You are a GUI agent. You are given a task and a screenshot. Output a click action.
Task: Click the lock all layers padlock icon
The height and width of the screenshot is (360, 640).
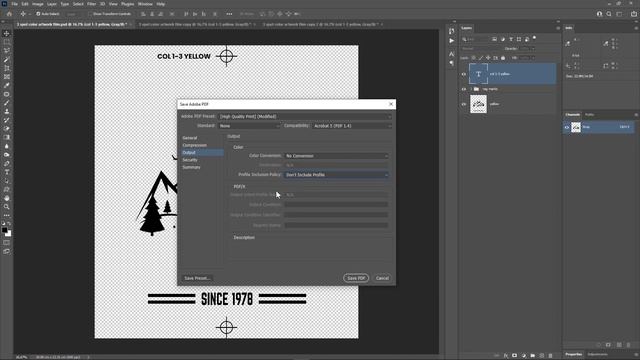[503, 58]
